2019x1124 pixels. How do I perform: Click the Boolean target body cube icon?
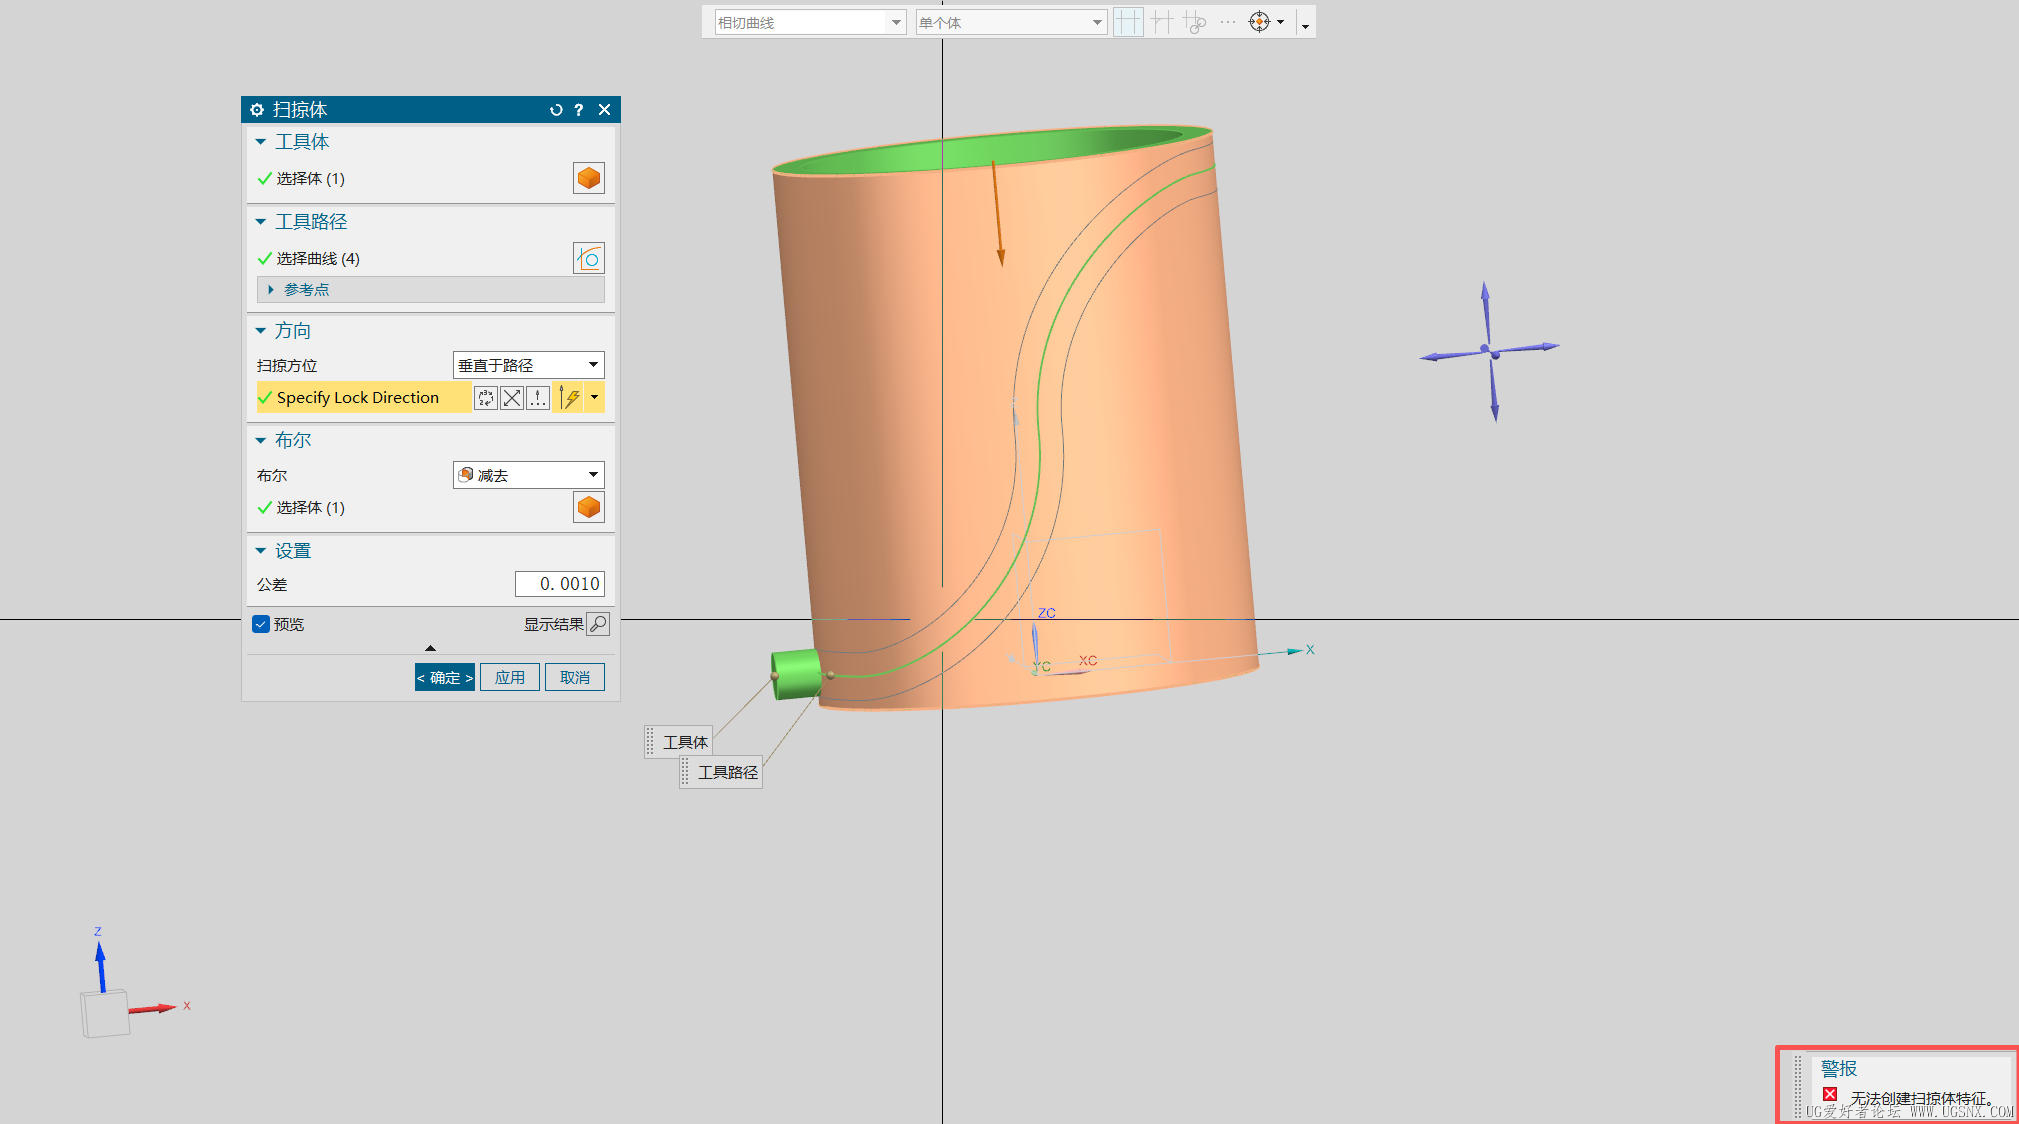589,507
